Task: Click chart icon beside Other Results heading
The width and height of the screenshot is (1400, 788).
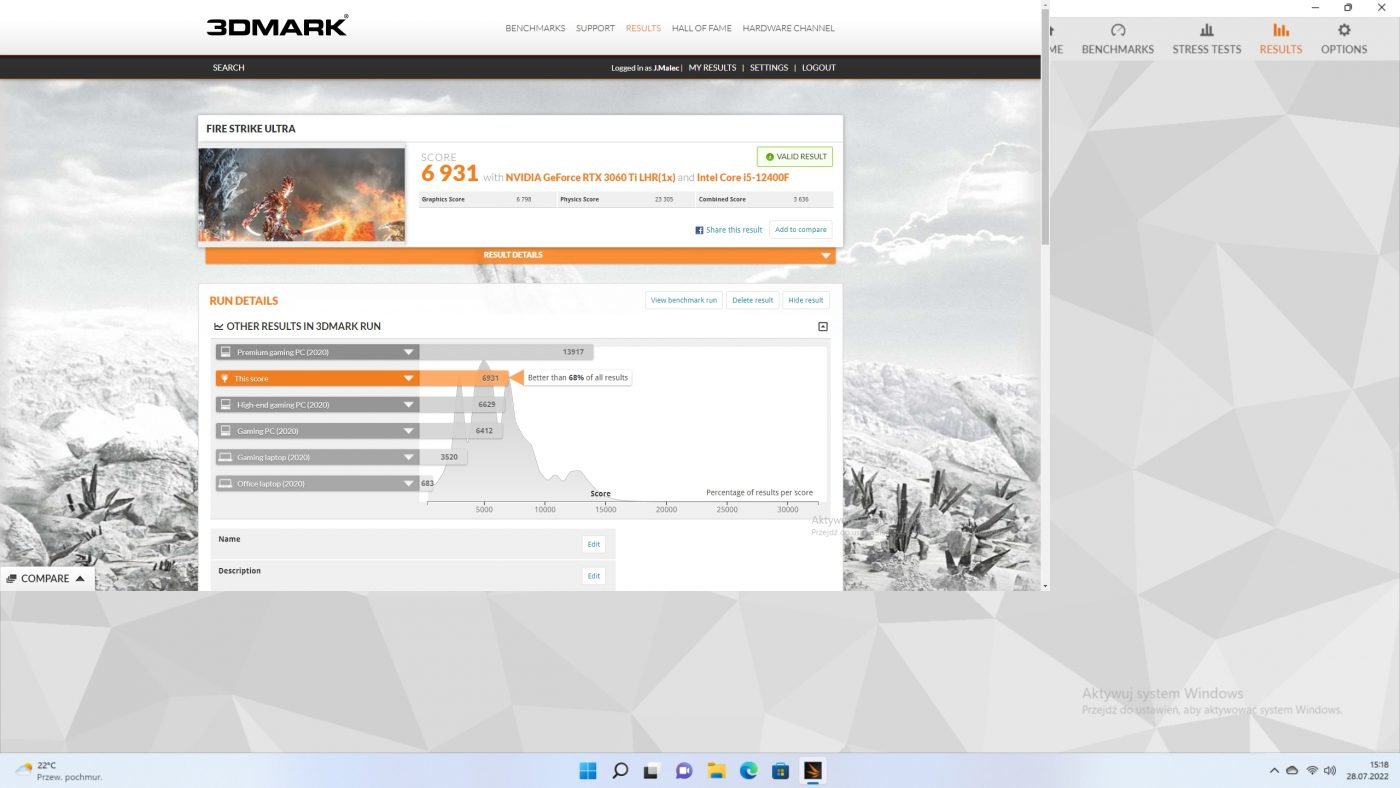Action: pyautogui.click(x=218, y=327)
